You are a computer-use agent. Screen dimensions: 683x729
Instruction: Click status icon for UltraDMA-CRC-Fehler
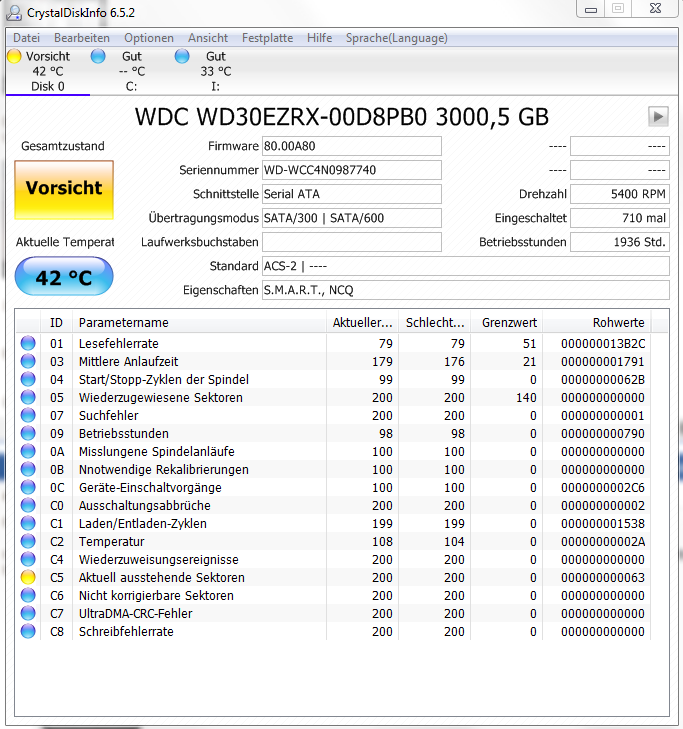tap(28, 613)
